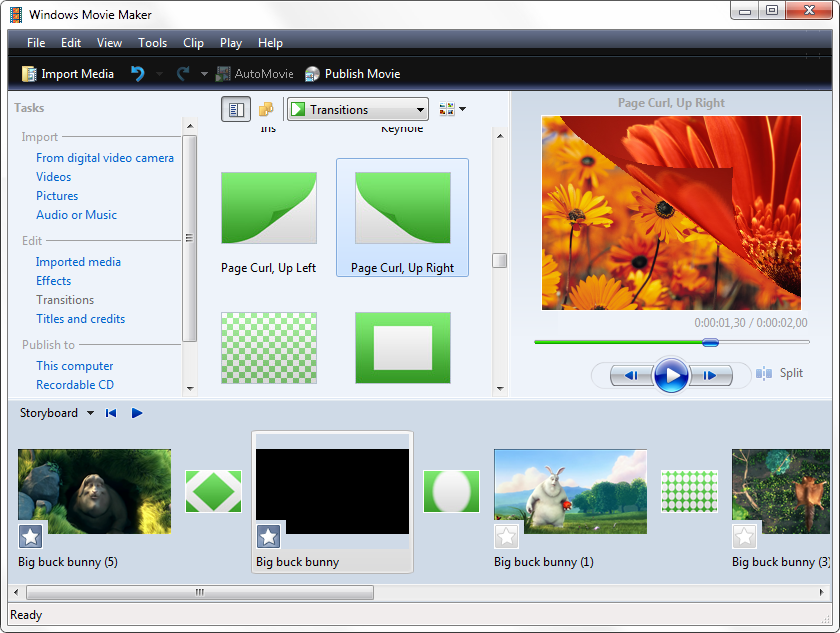Select Transitions in the Tasks pane
The width and height of the screenshot is (840, 633).
point(65,300)
